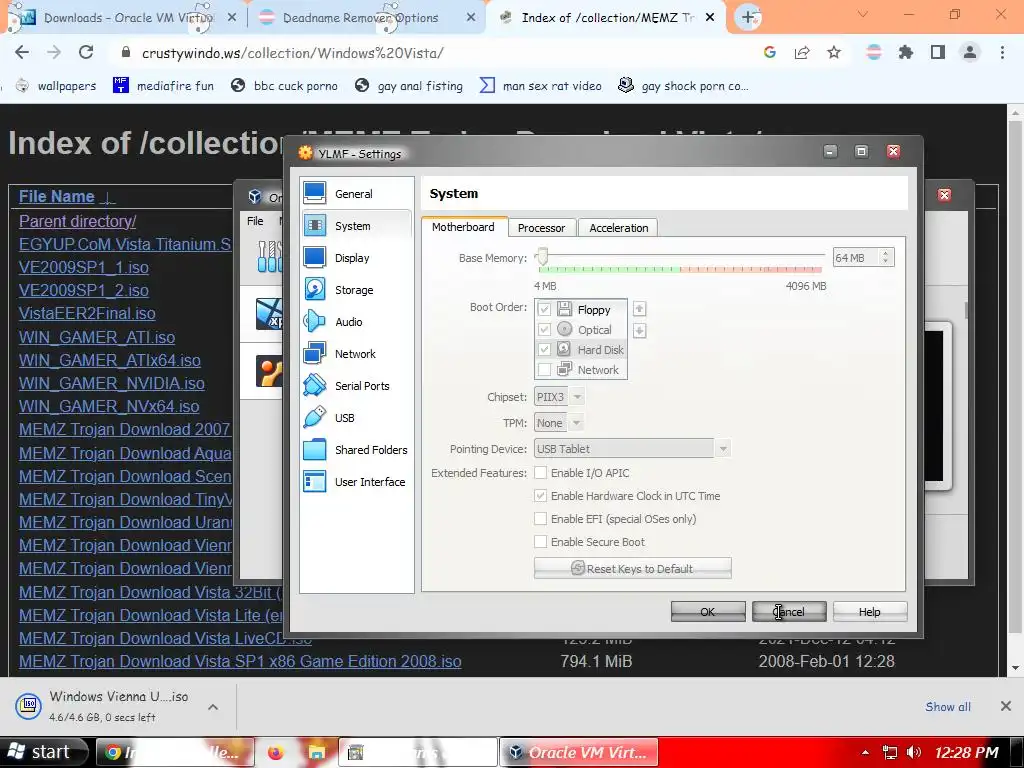This screenshot has height=768, width=1024.
Task: Enable I/O APIC checkbox
Action: [x=541, y=473]
